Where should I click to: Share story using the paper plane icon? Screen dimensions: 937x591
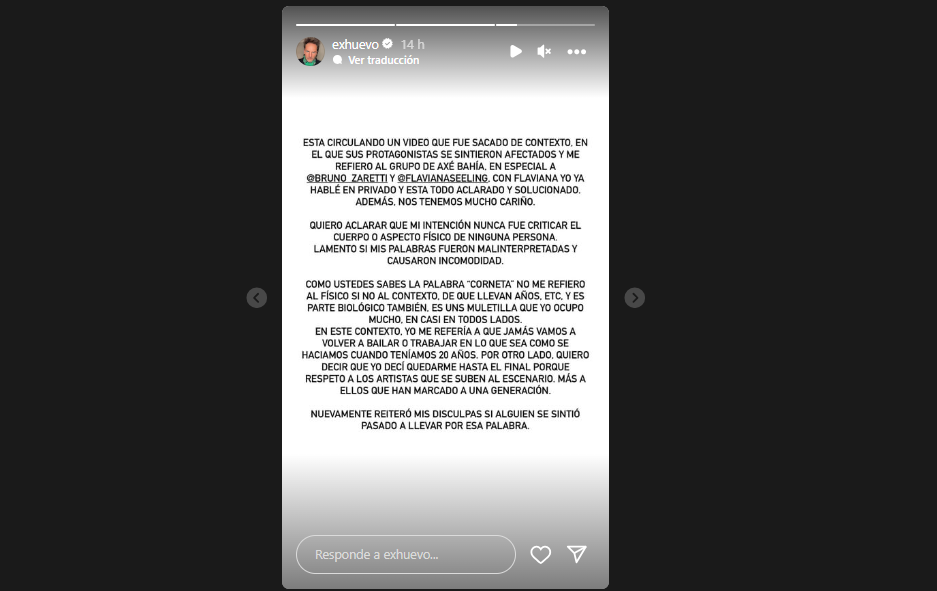click(577, 554)
